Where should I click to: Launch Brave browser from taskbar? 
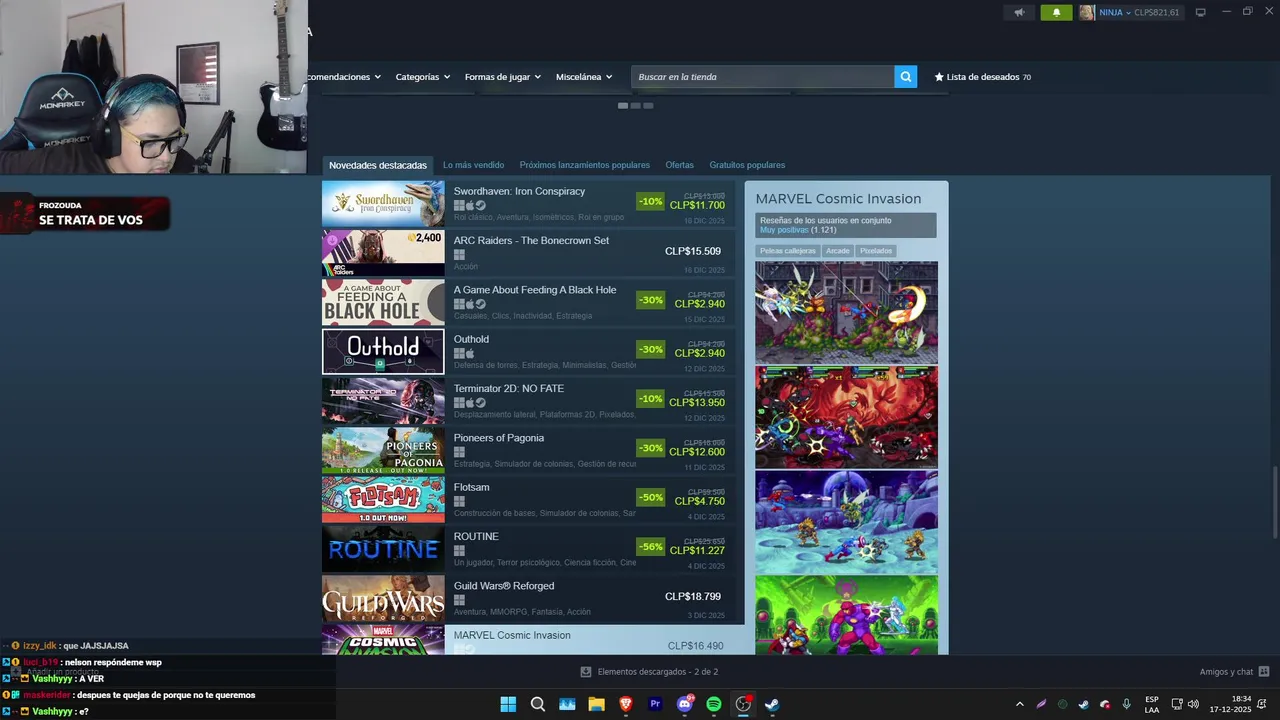pos(626,704)
